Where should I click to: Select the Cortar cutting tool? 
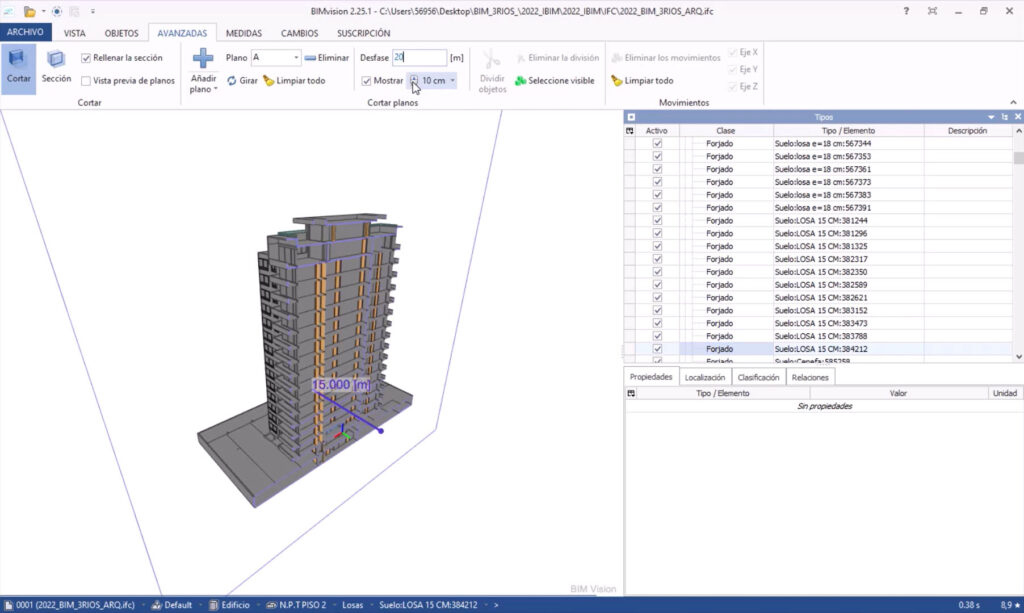click(18, 66)
